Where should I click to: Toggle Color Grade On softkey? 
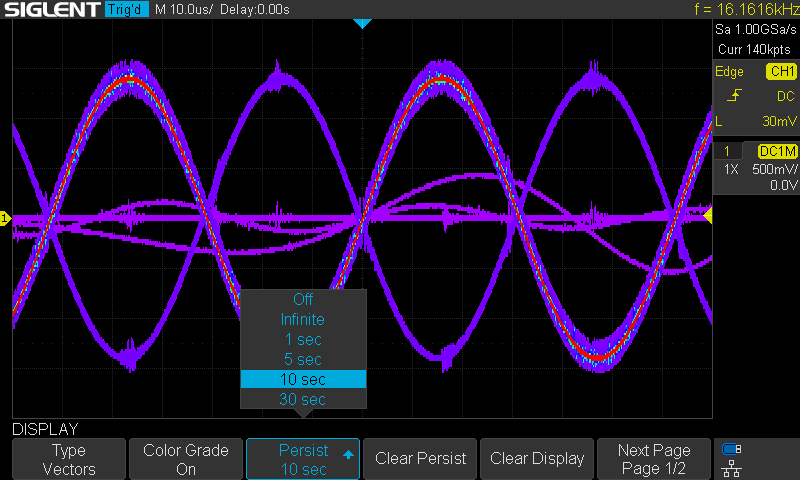pyautogui.click(x=186, y=459)
